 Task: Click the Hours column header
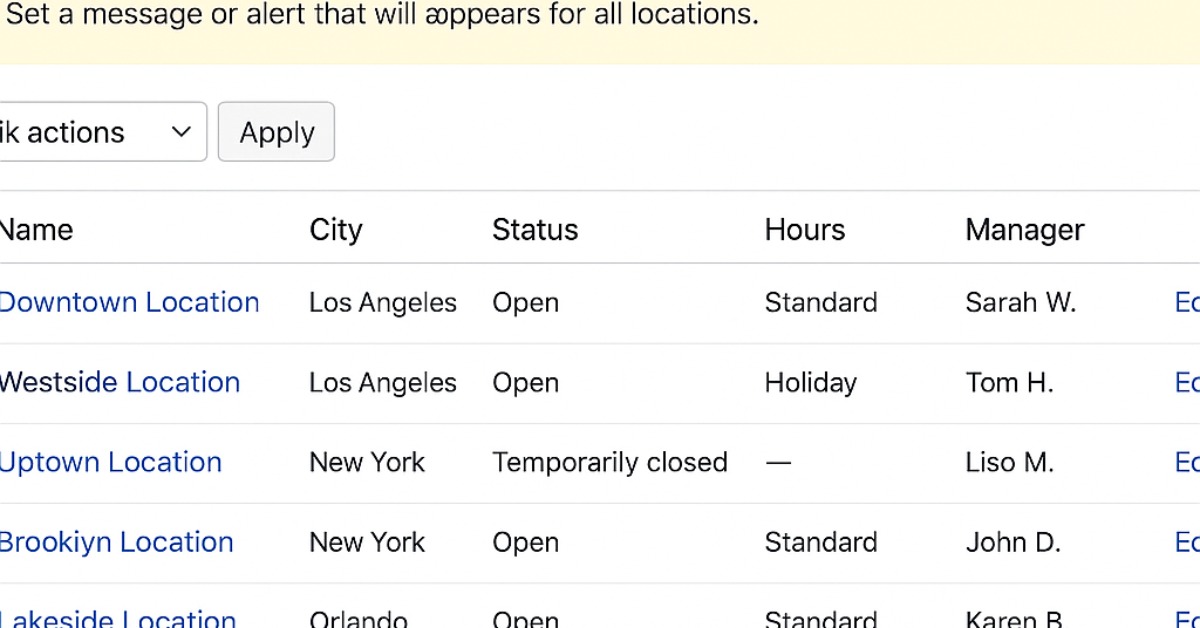(x=805, y=230)
